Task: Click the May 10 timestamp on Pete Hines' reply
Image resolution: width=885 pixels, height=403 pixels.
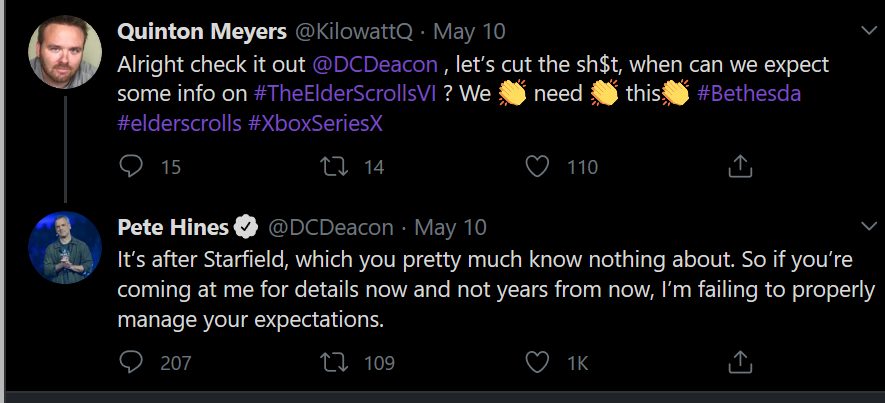Action: [450, 228]
